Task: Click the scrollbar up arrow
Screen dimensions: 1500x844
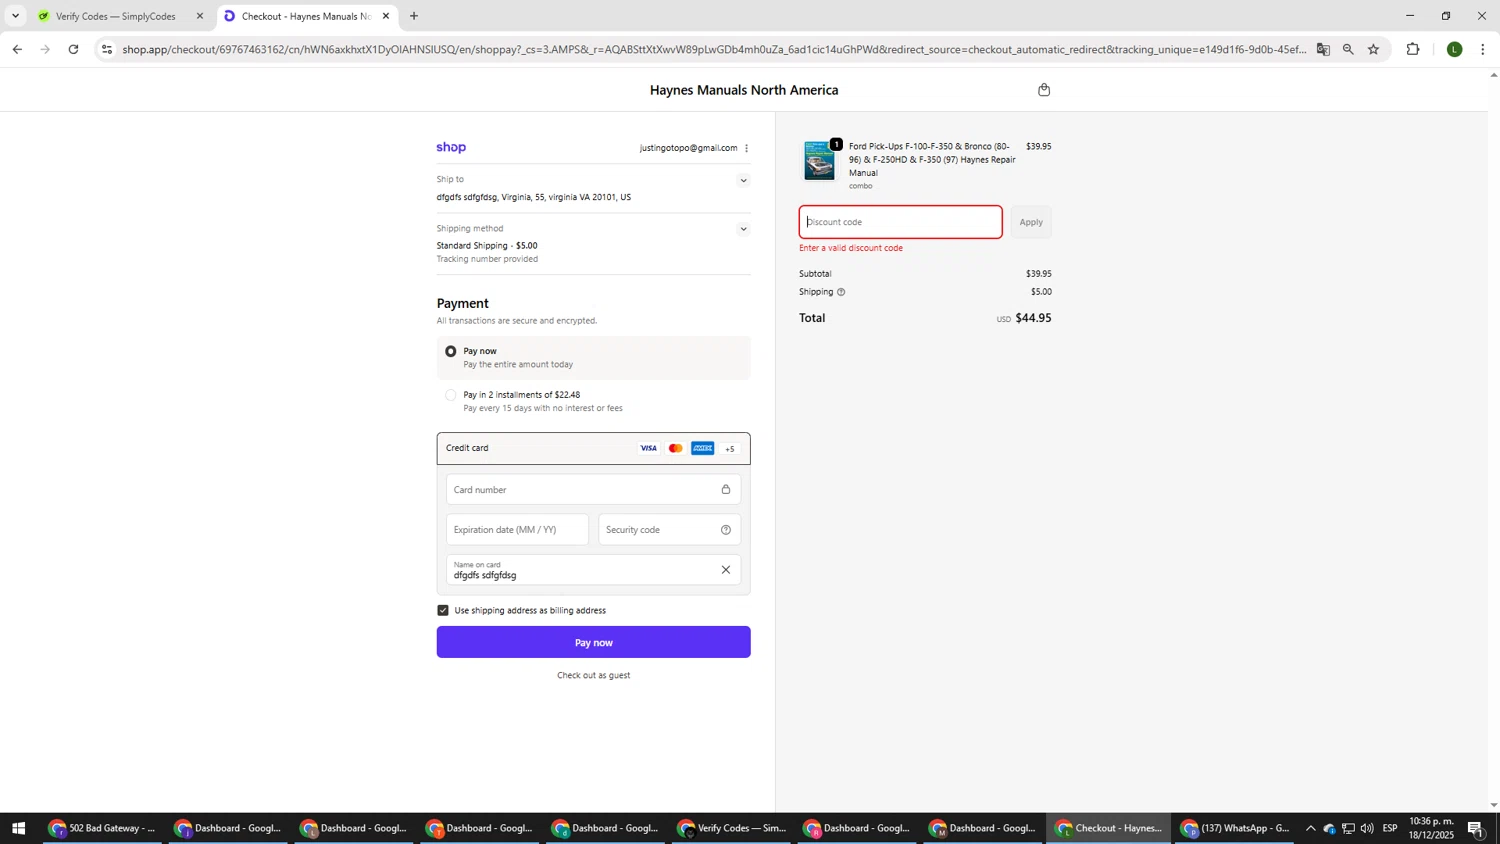Action: tap(1494, 74)
